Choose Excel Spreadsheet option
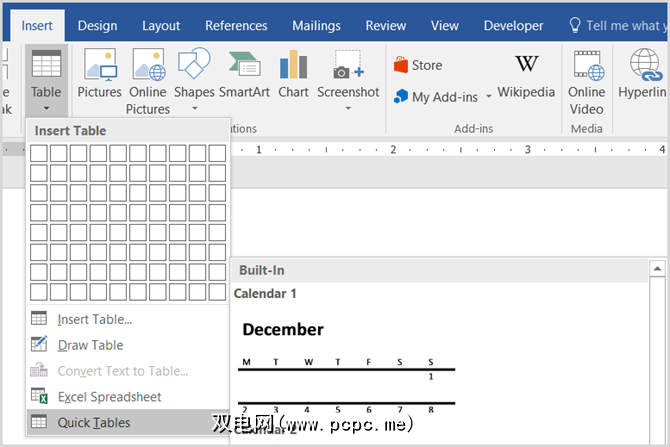The height and width of the screenshot is (447, 670). tap(127, 397)
